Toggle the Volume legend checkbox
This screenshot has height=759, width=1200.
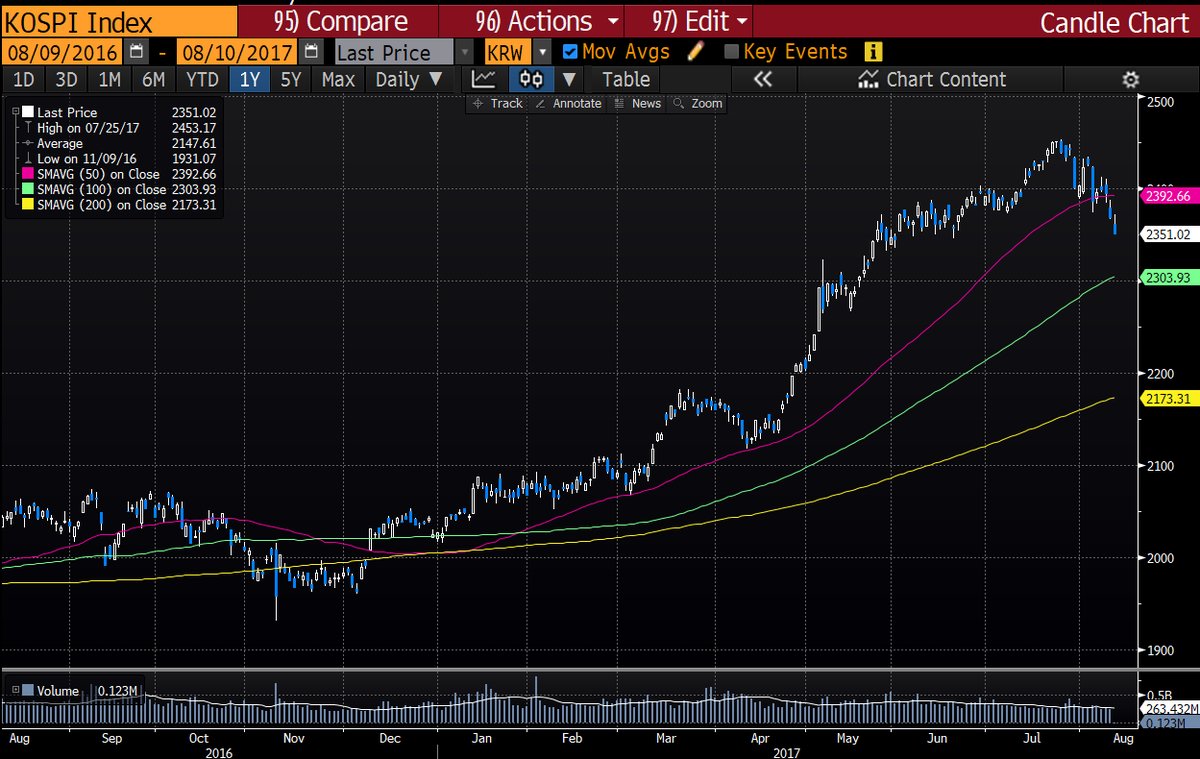coord(27,690)
